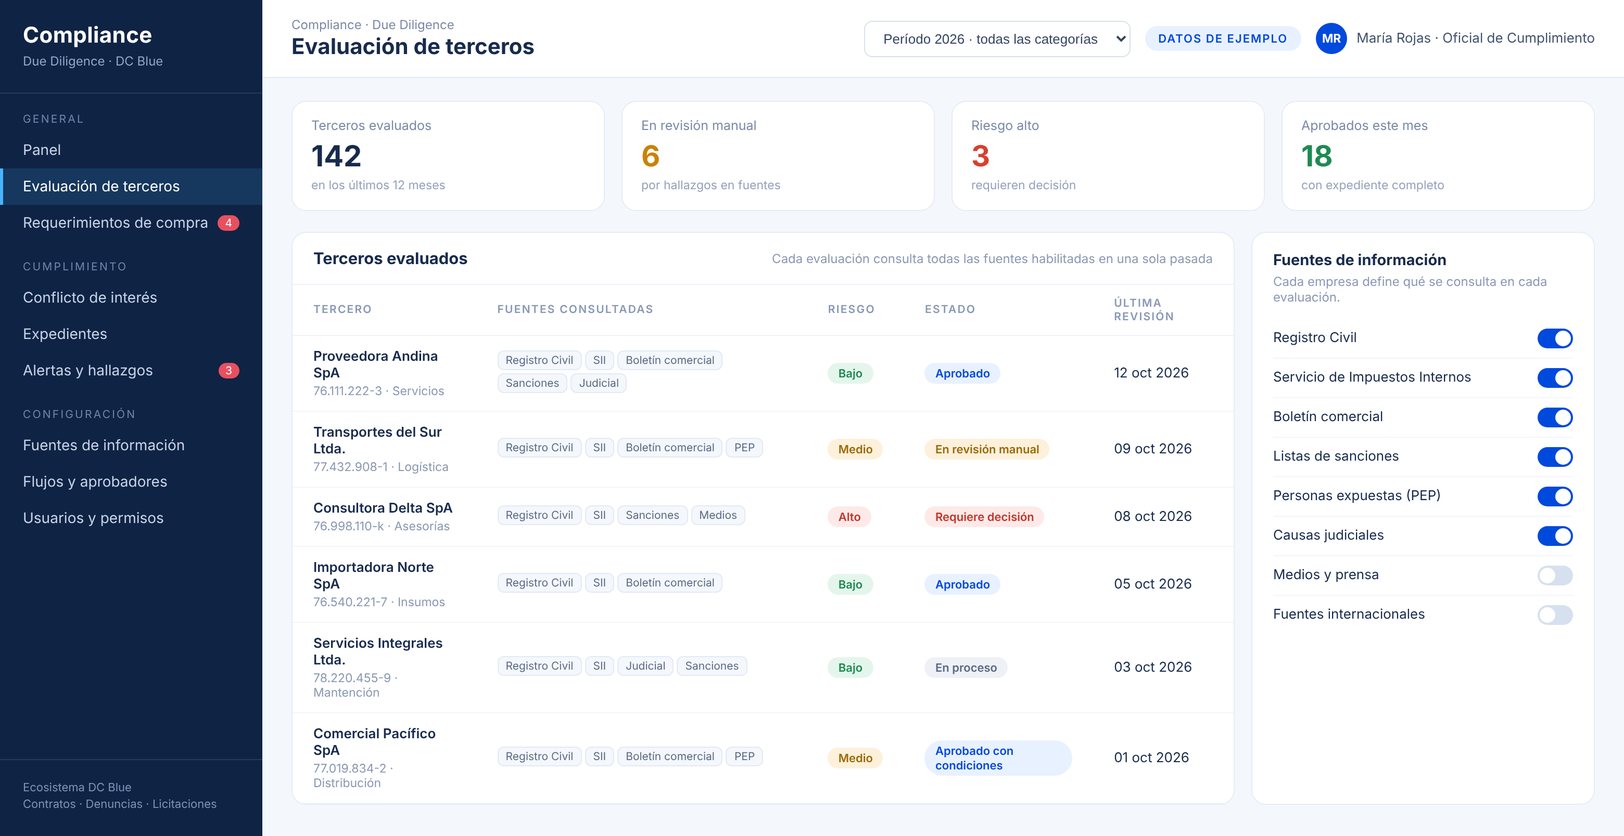Click the RIESGO column header
Screen dimensions: 1624x836
click(x=851, y=310)
